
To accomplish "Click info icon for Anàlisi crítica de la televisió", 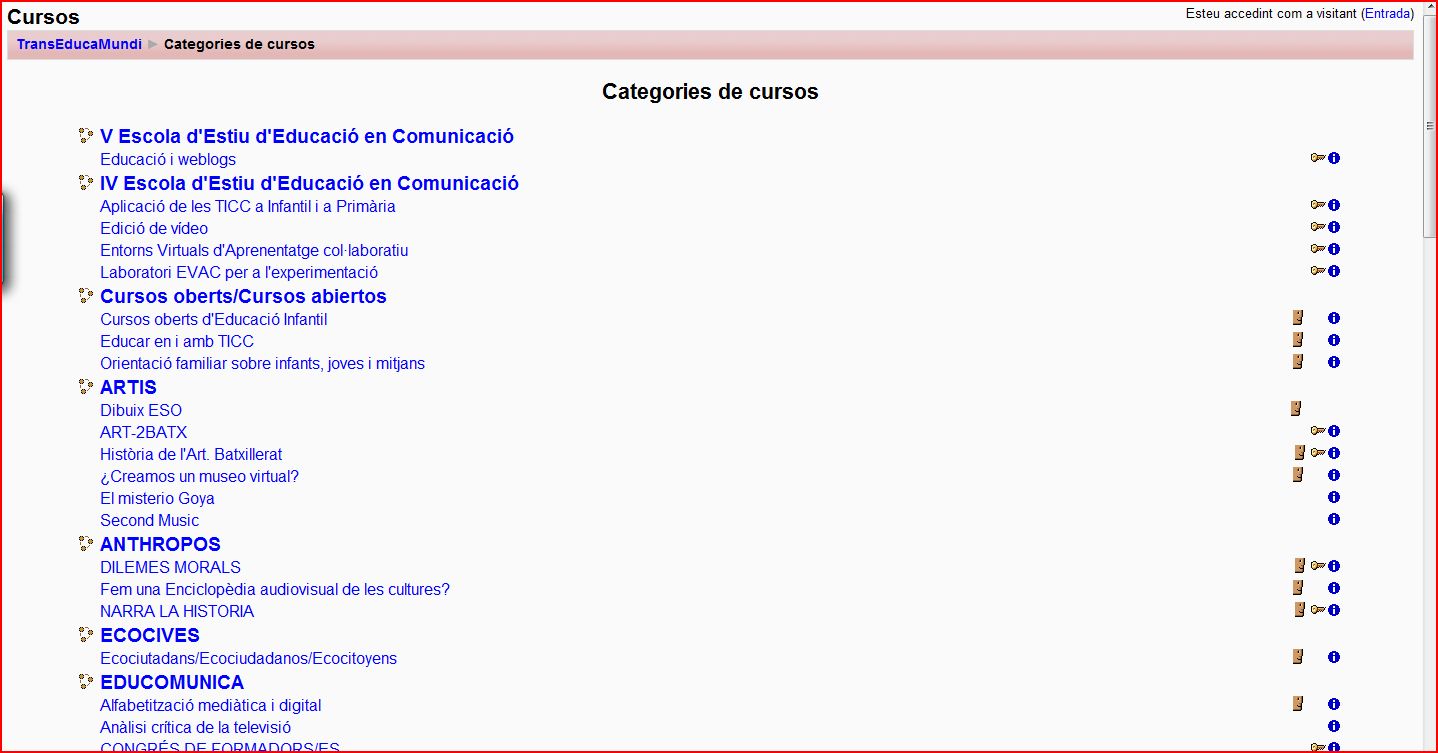I will (x=1333, y=727).
